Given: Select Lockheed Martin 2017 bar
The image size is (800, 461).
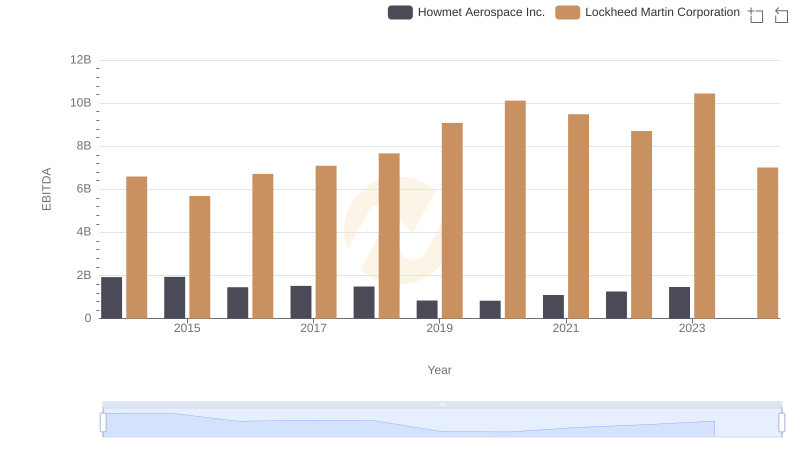Looking at the screenshot, I should 326,242.
